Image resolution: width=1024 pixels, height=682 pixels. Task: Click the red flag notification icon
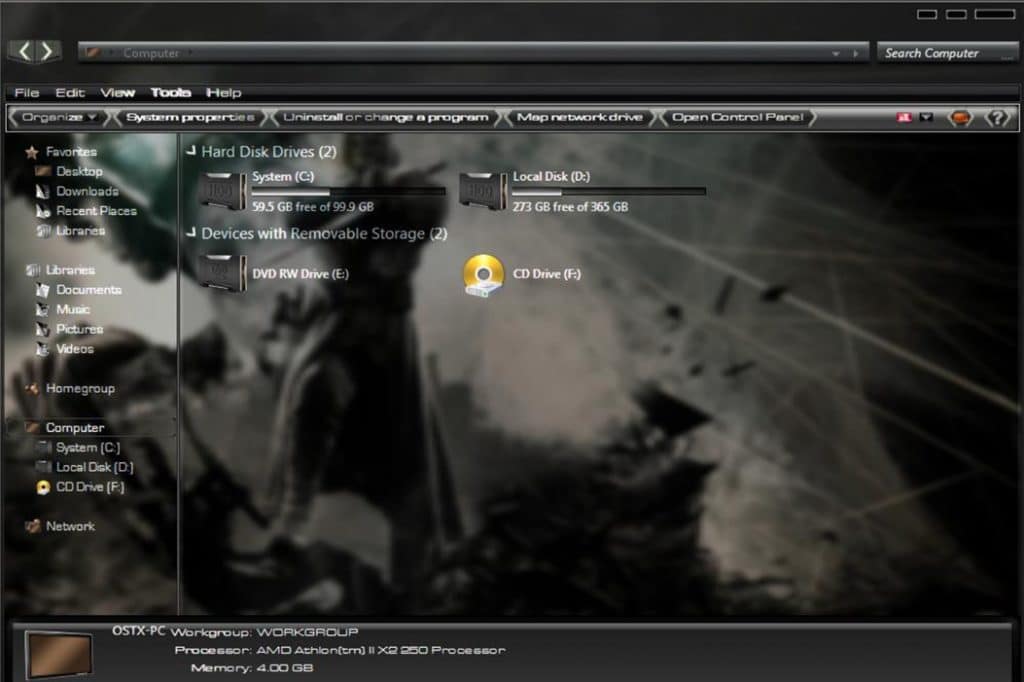pyautogui.click(x=903, y=117)
